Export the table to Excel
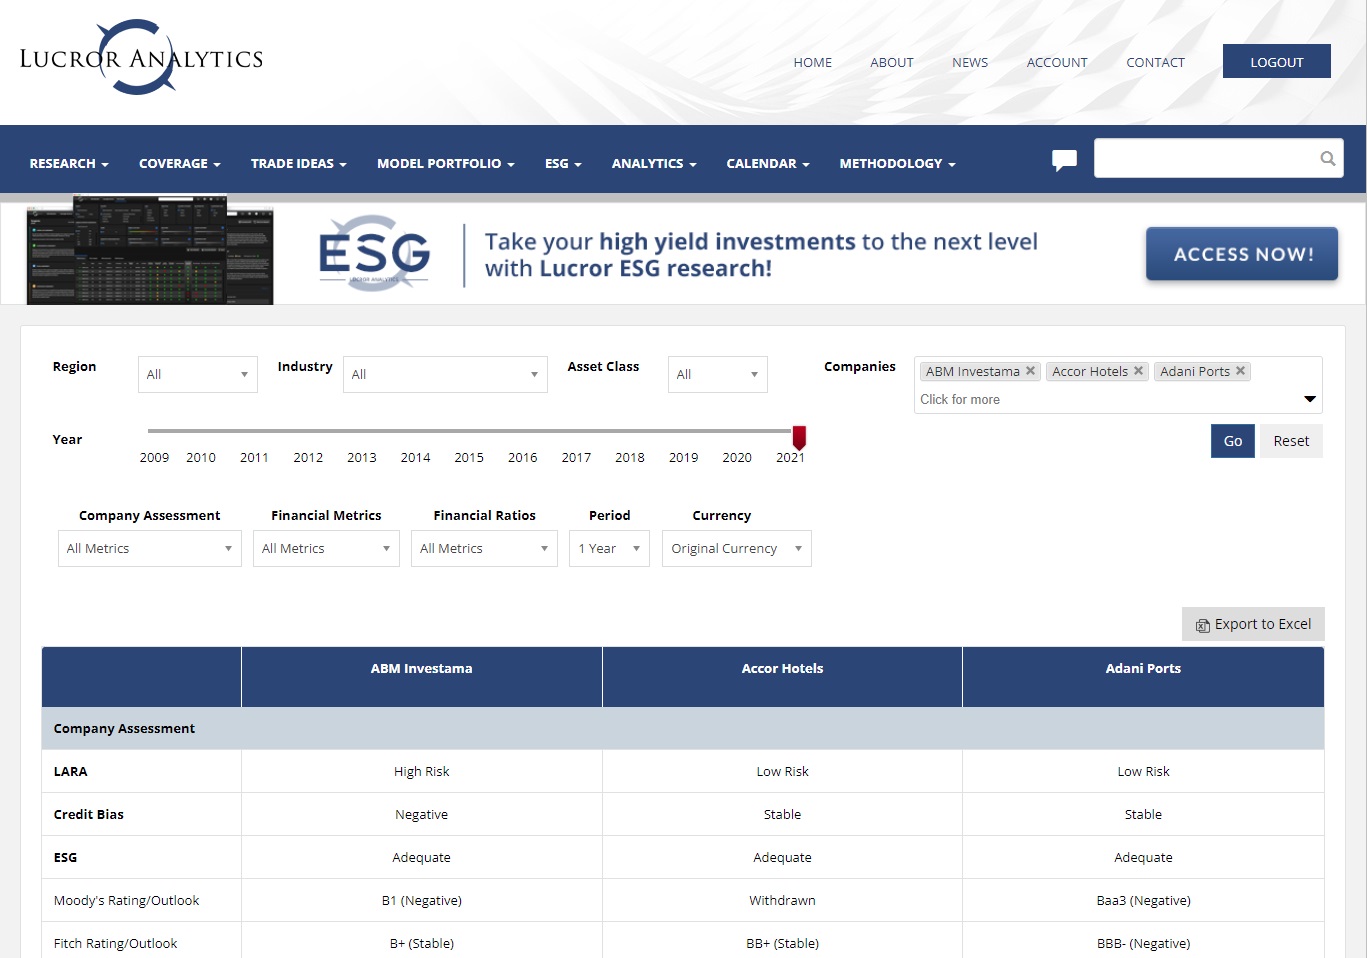This screenshot has width=1367, height=958. pos(1253,624)
